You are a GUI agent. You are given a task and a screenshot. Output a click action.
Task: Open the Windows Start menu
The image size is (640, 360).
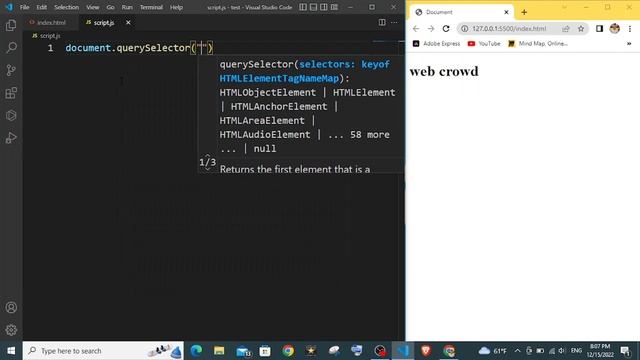coord(11,351)
